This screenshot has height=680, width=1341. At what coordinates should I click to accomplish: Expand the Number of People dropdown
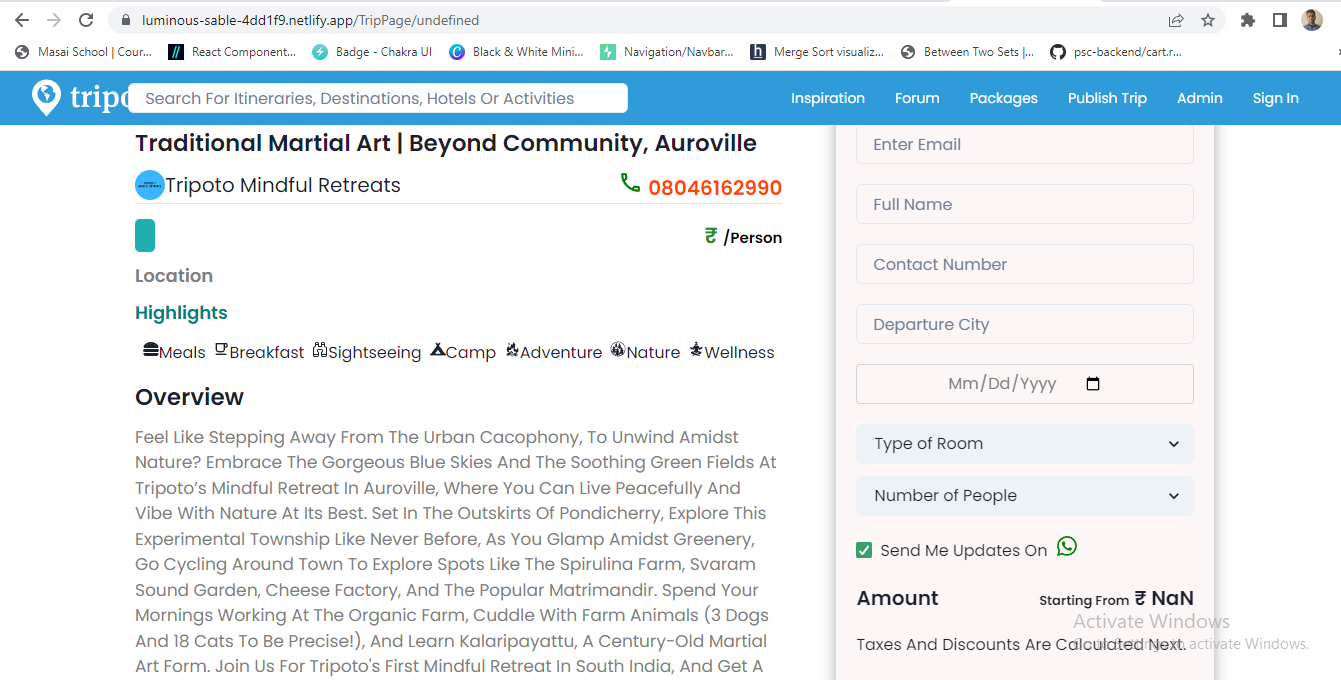(x=1025, y=496)
